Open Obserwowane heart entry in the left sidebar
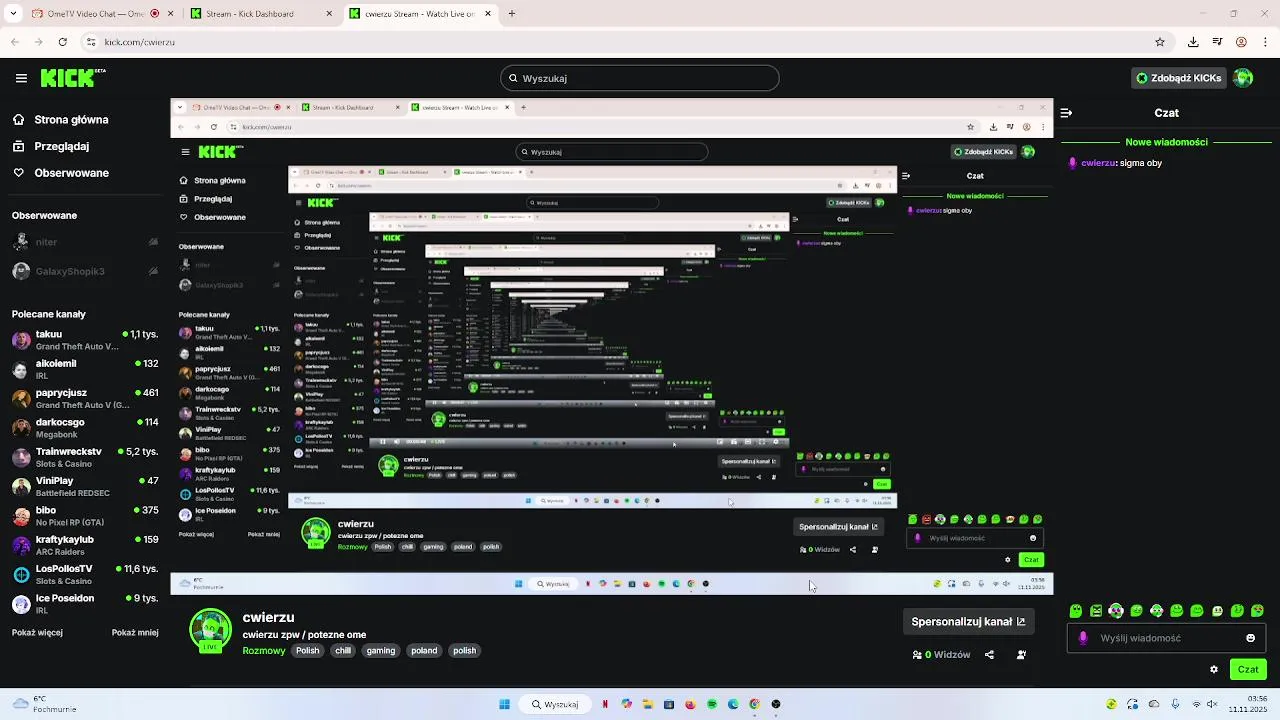The width and height of the screenshot is (1280, 720). [x=60, y=173]
